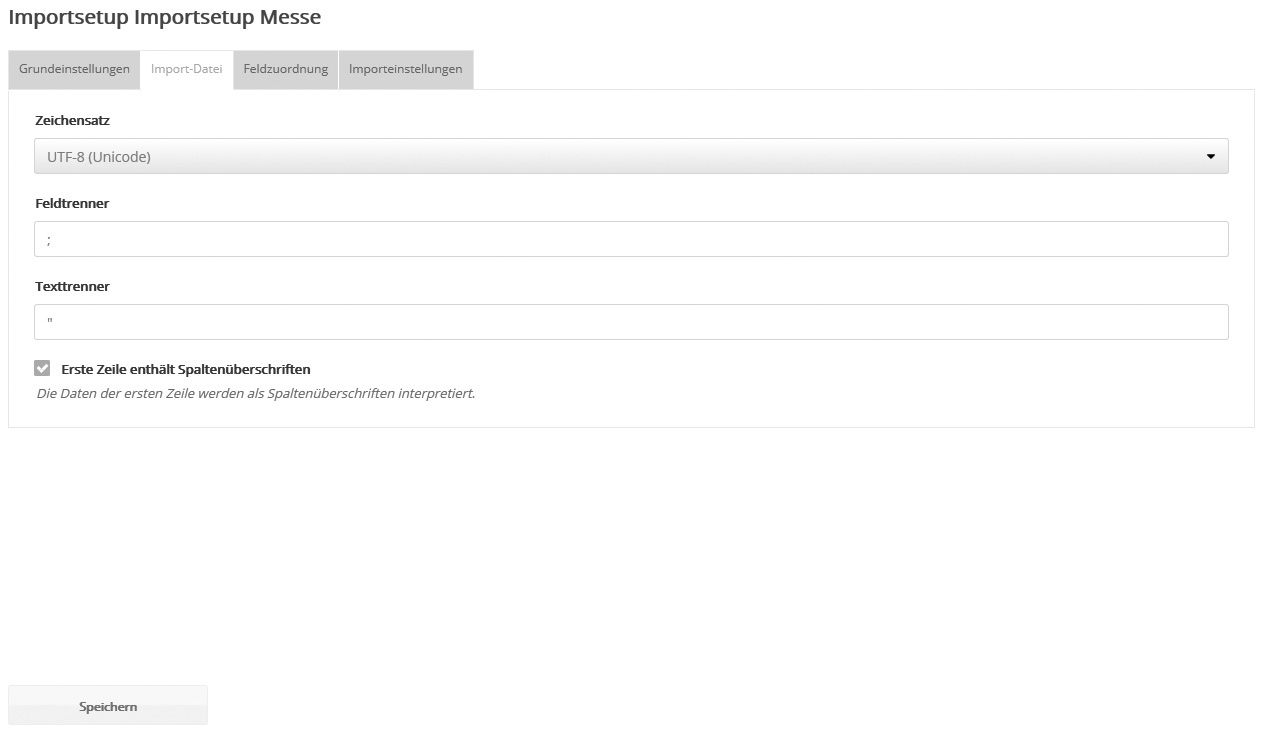Screen dimensions: 1267x737
Task: Click the checkmark icon beside Erste Zeile
Action: point(42,368)
